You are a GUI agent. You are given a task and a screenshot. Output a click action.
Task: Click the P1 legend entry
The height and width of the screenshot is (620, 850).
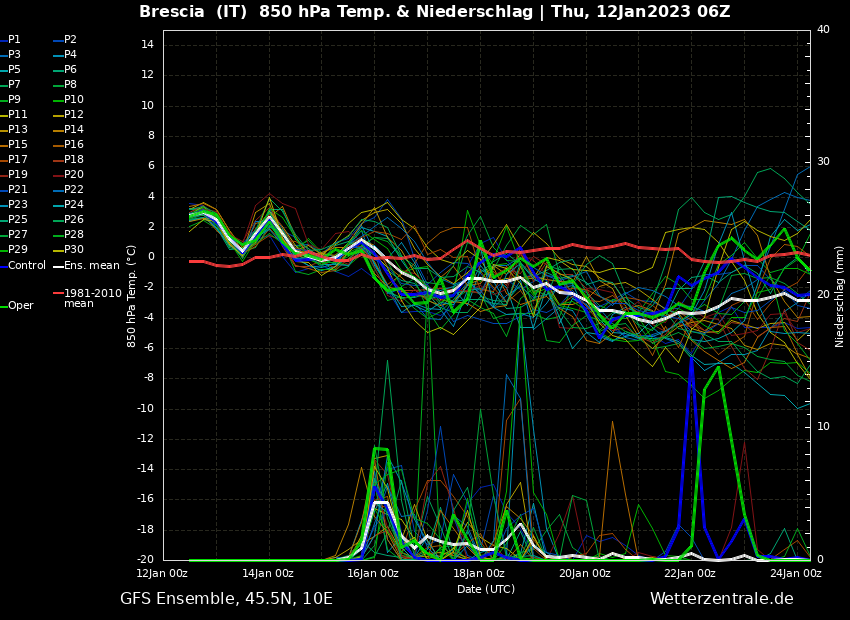(x=14, y=40)
